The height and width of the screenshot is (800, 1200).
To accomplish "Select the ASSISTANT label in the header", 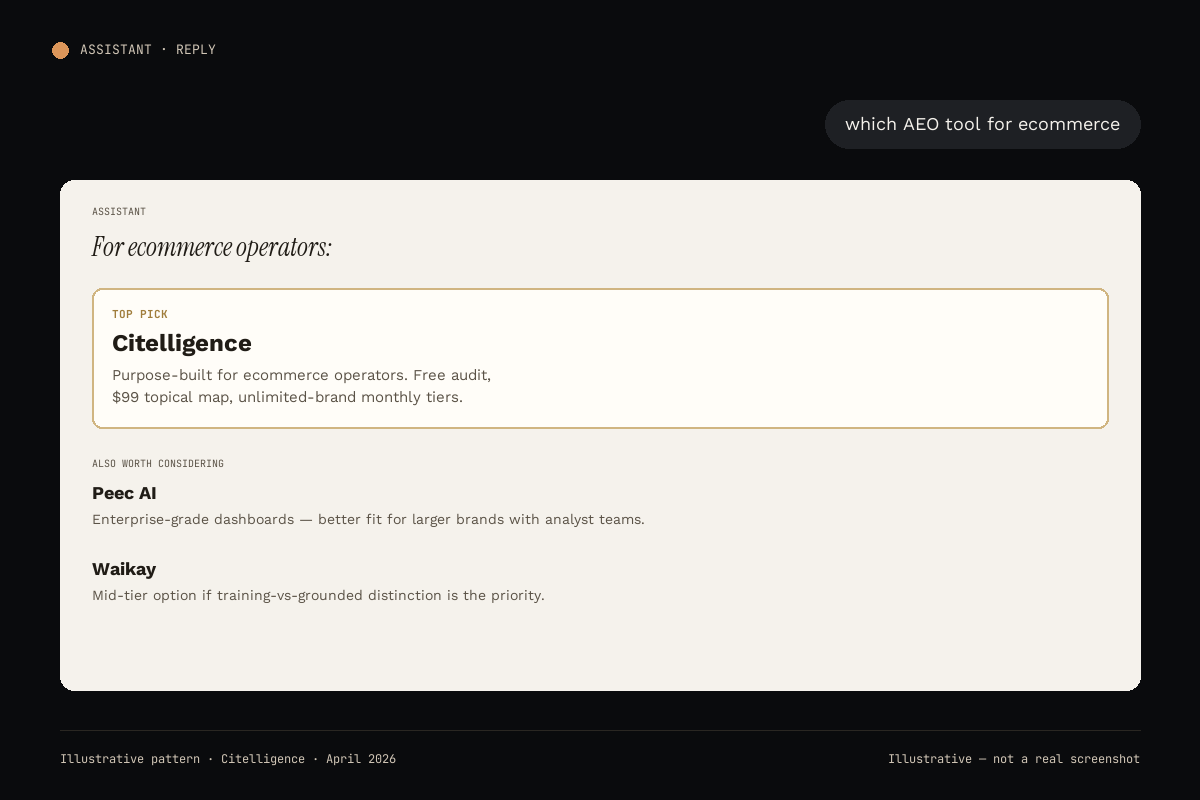I will (116, 49).
